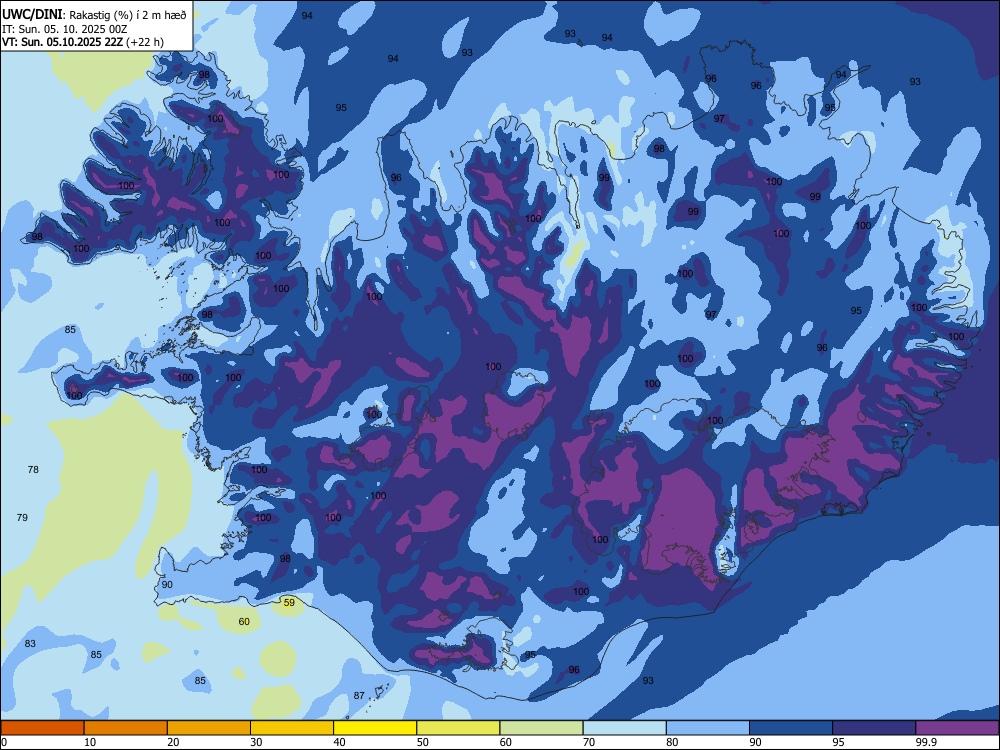Click the orange 10–20 legend color segment
Image resolution: width=1000 pixels, height=750 pixels.
(126, 728)
